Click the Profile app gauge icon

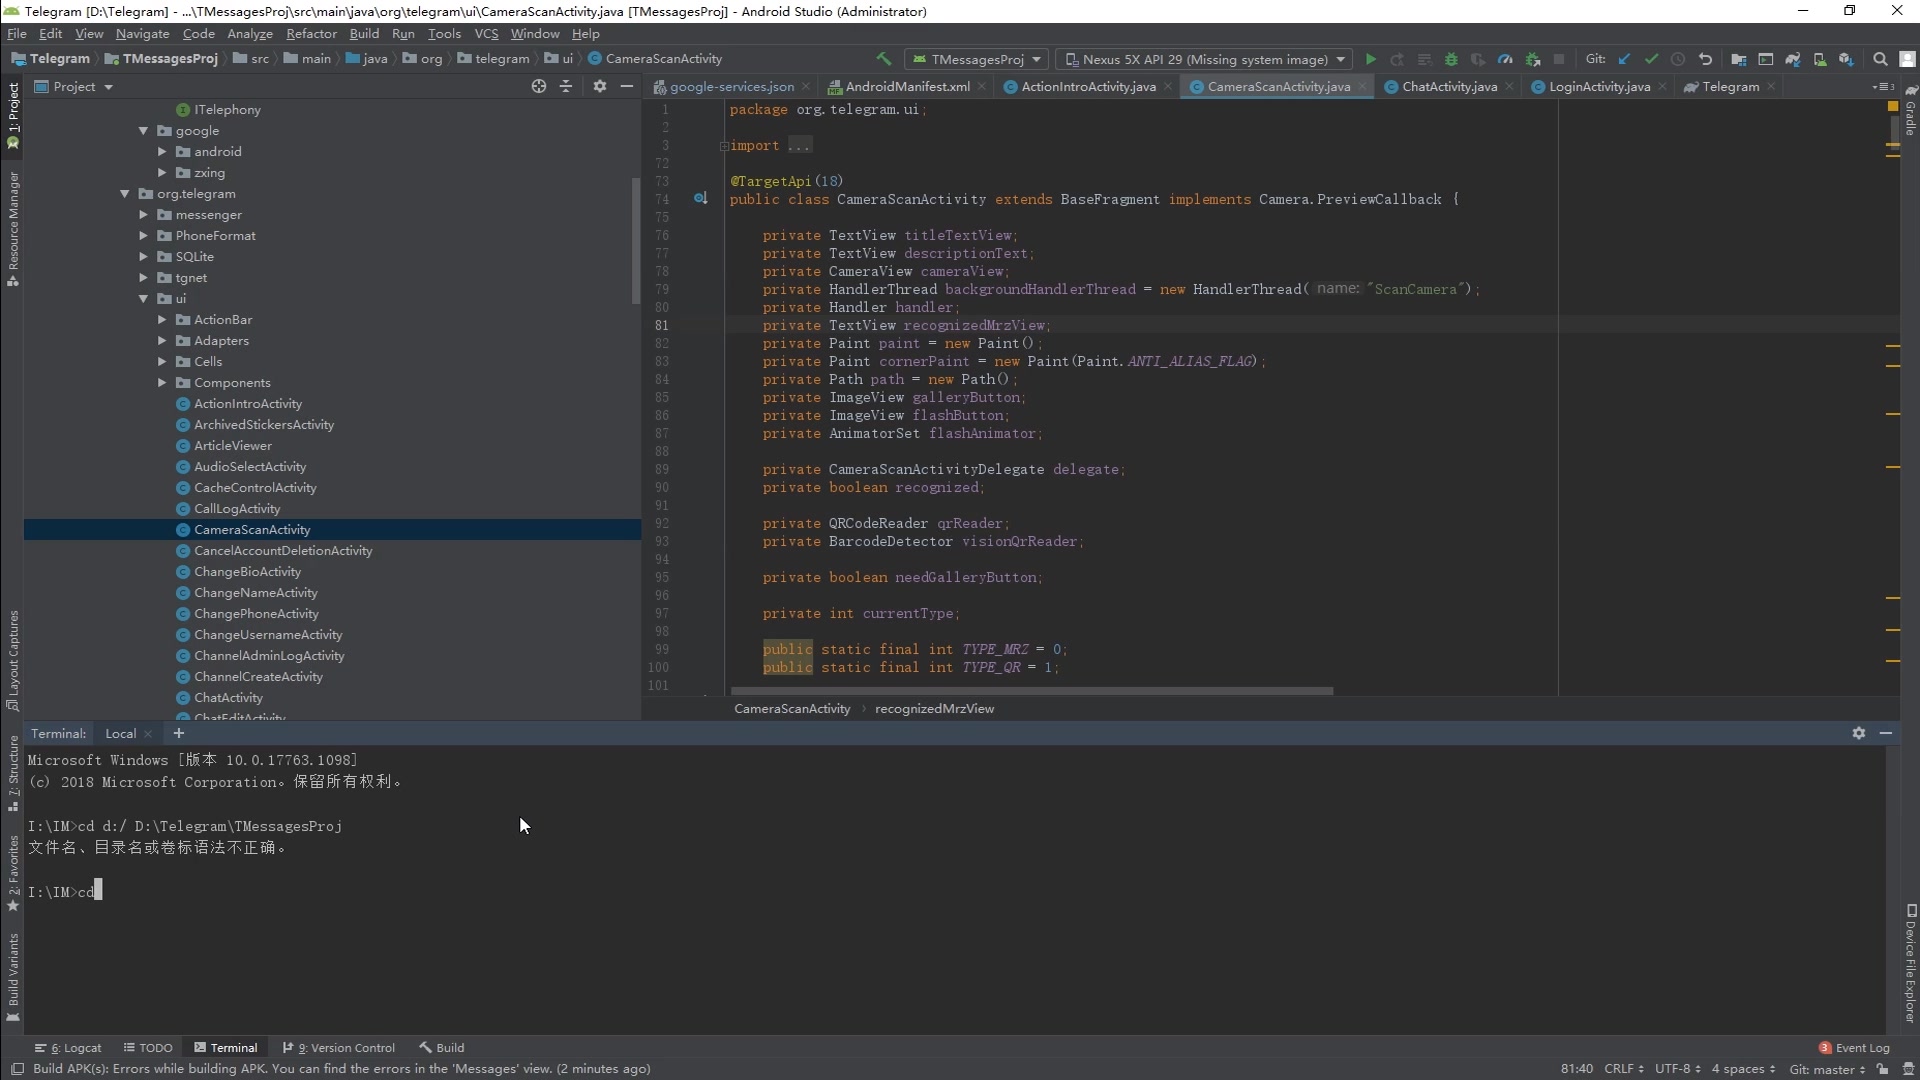[1505, 59]
